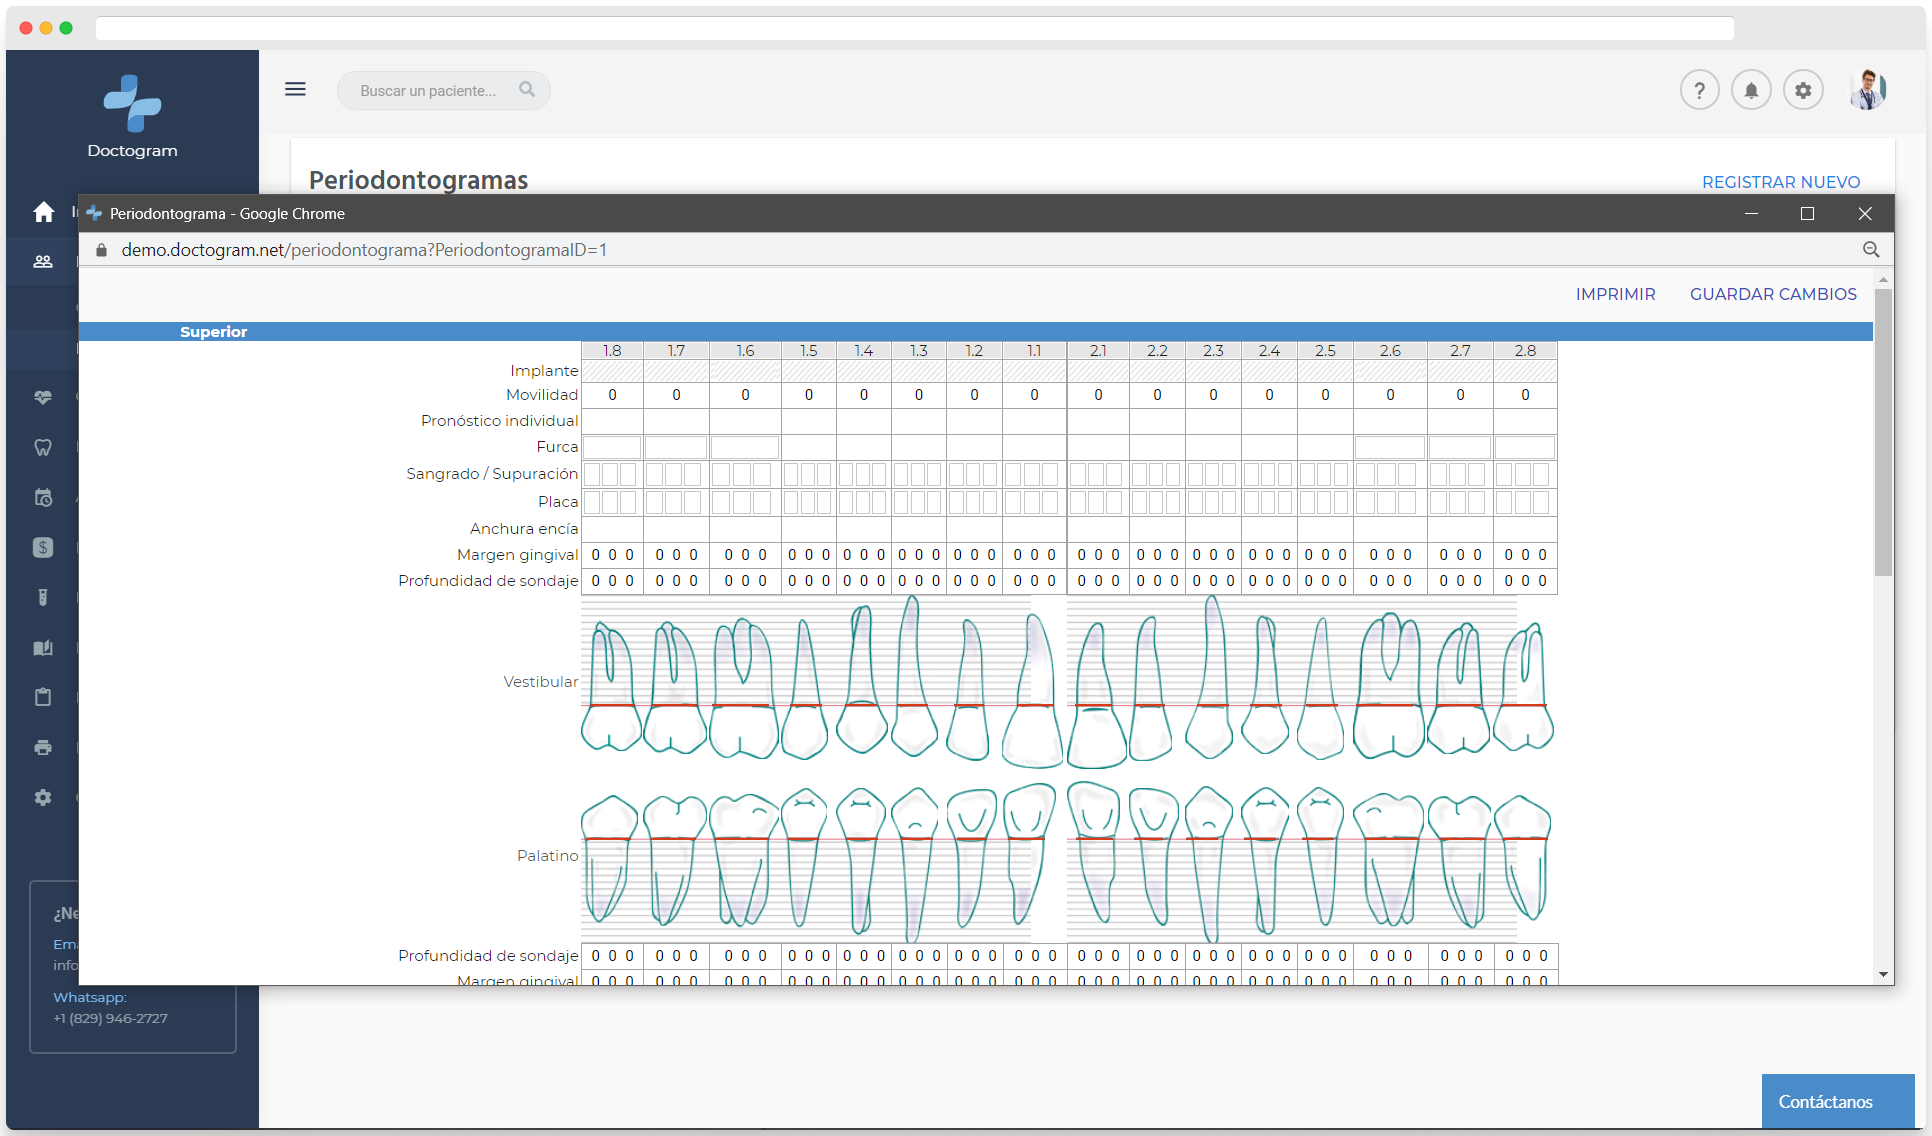Check first Placa box for tooth 1.8

[x=593, y=502]
